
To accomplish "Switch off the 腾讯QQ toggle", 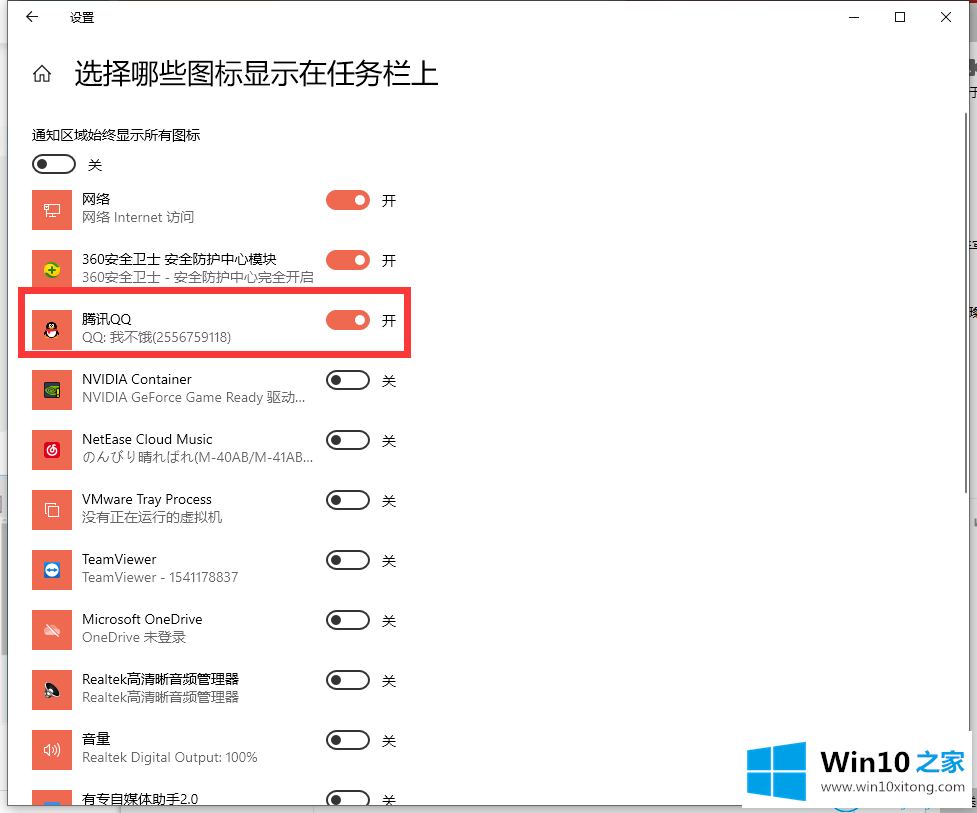I will click(348, 320).
